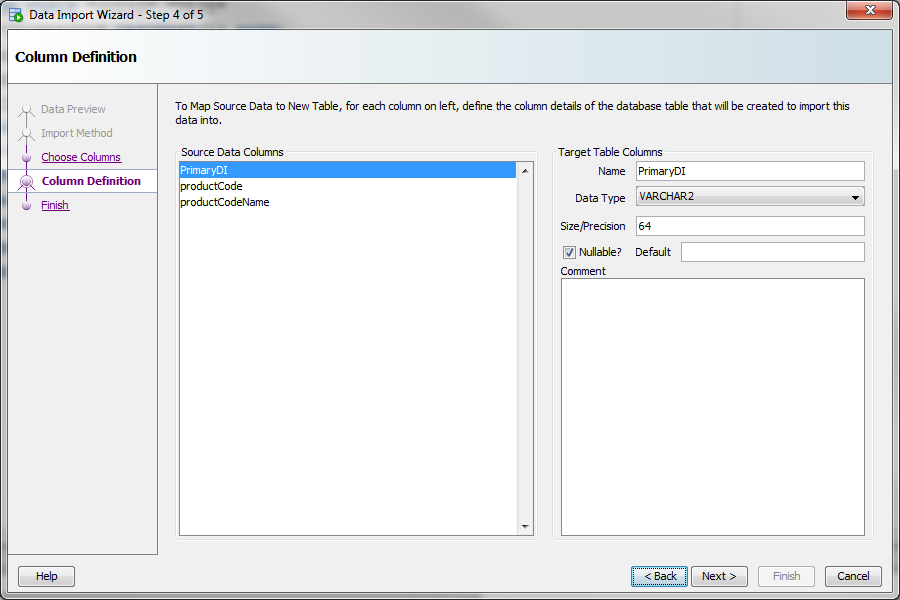
Task: Select productCode in Source Data Columns
Action: [x=348, y=186]
